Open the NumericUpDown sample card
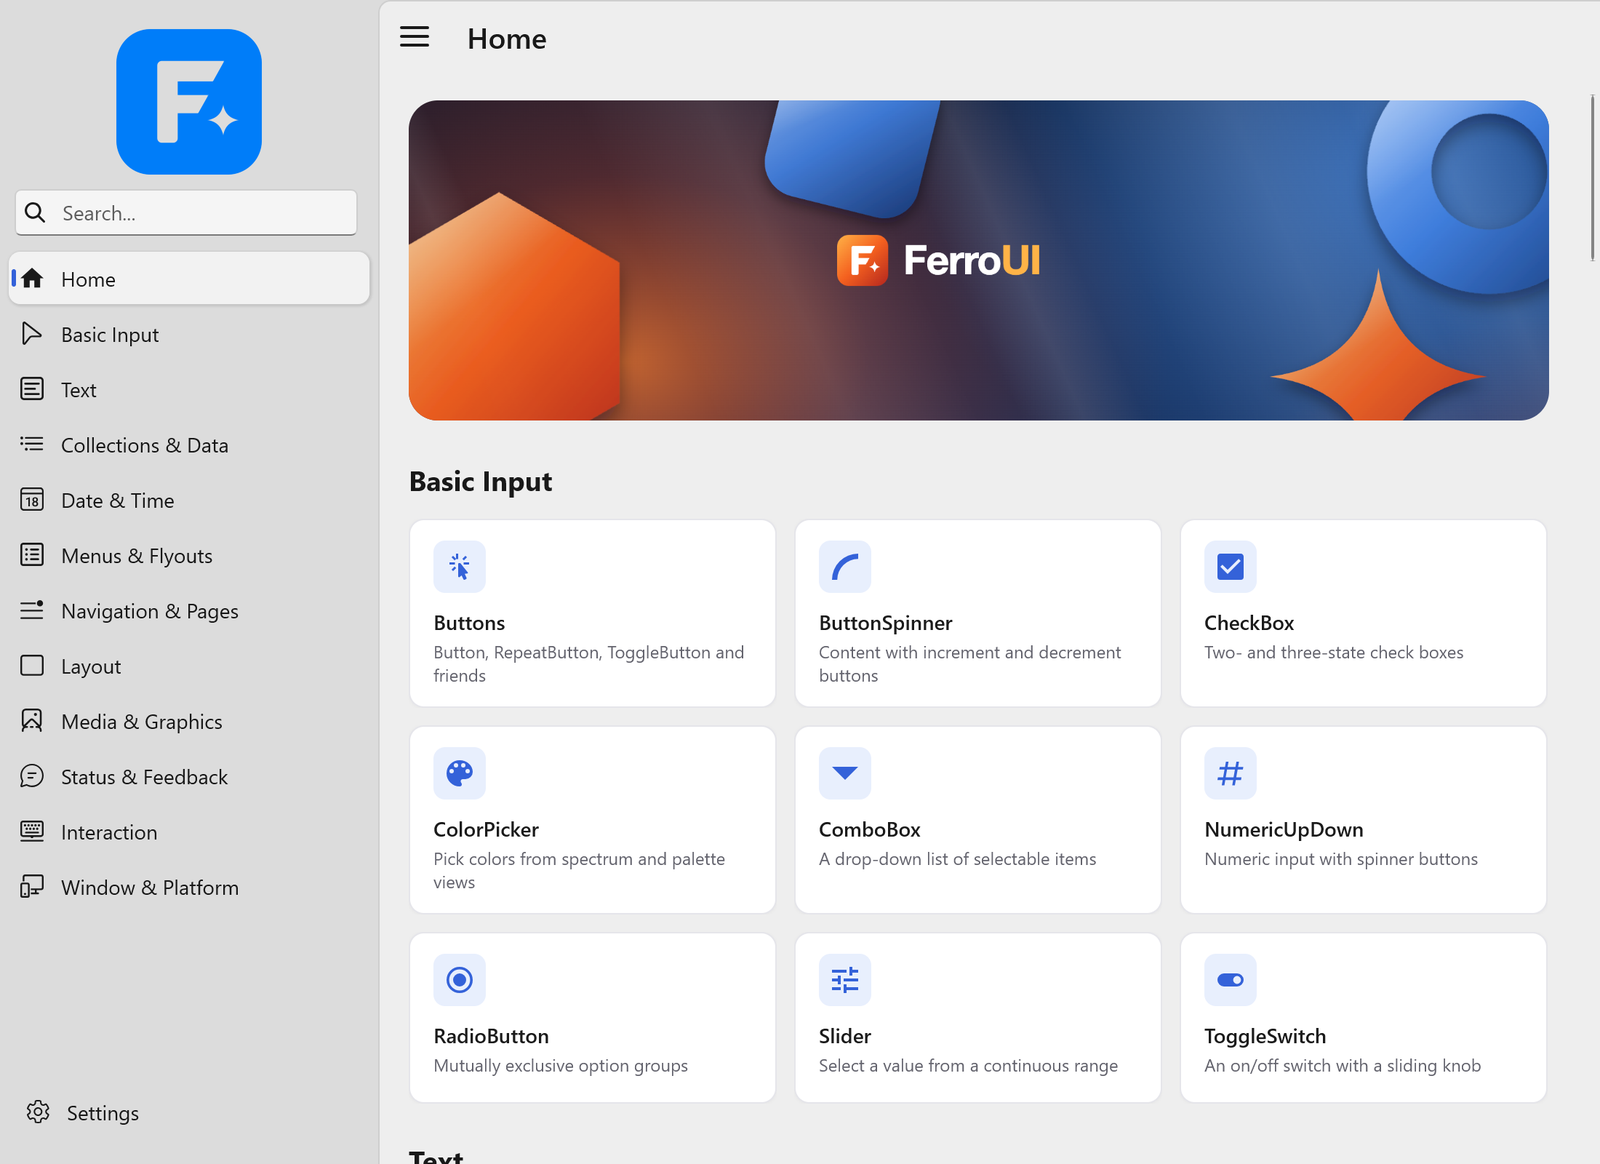 pos(1363,820)
